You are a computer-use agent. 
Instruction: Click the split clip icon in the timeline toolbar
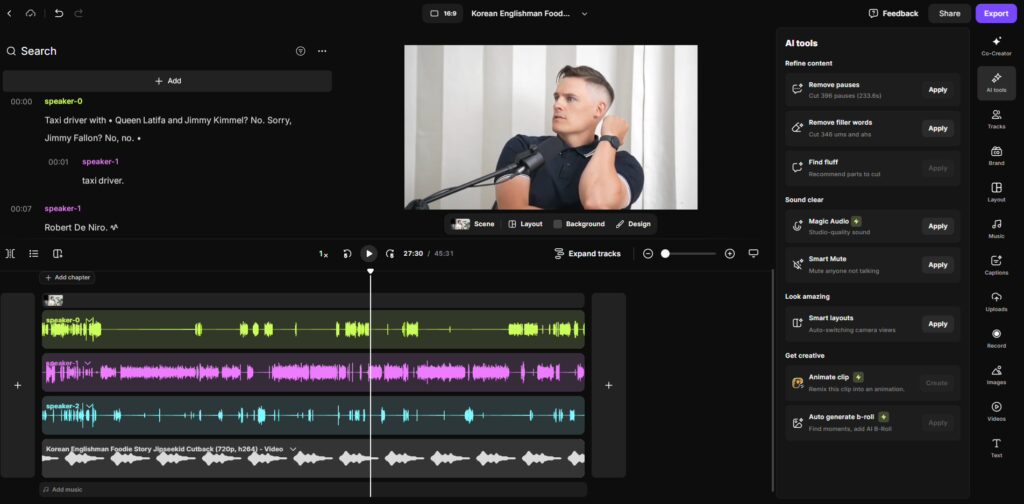point(10,253)
